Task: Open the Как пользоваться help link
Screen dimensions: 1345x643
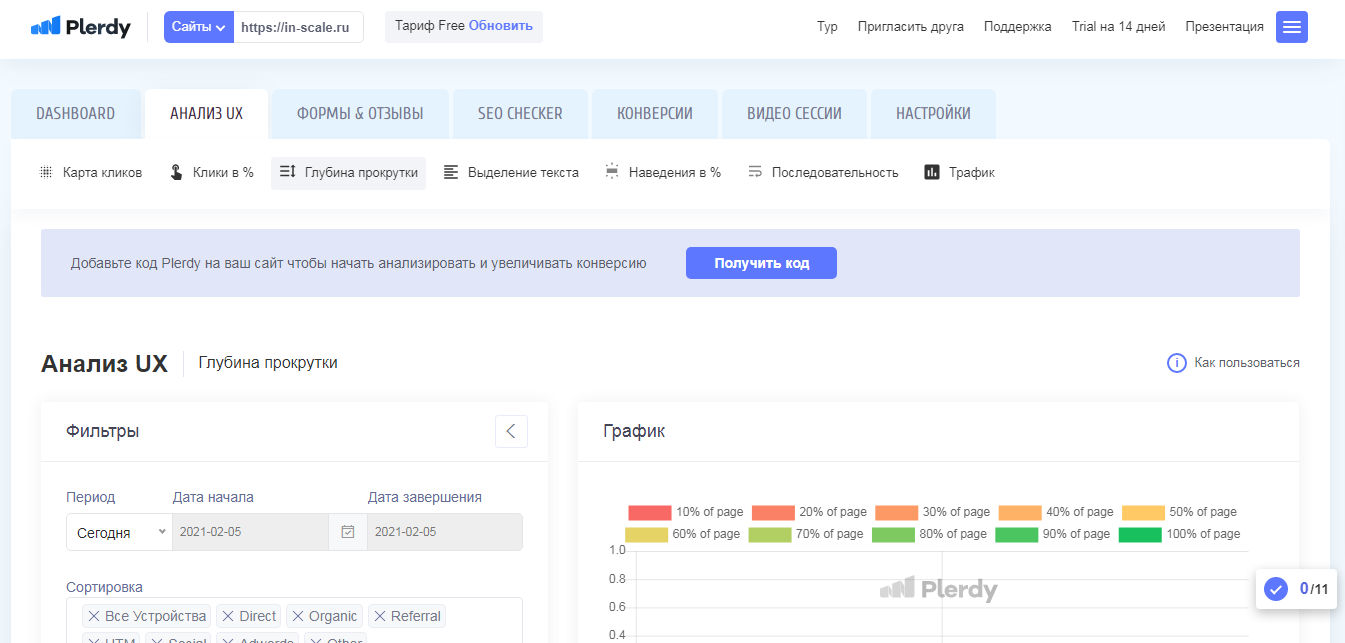Action: pos(1247,362)
